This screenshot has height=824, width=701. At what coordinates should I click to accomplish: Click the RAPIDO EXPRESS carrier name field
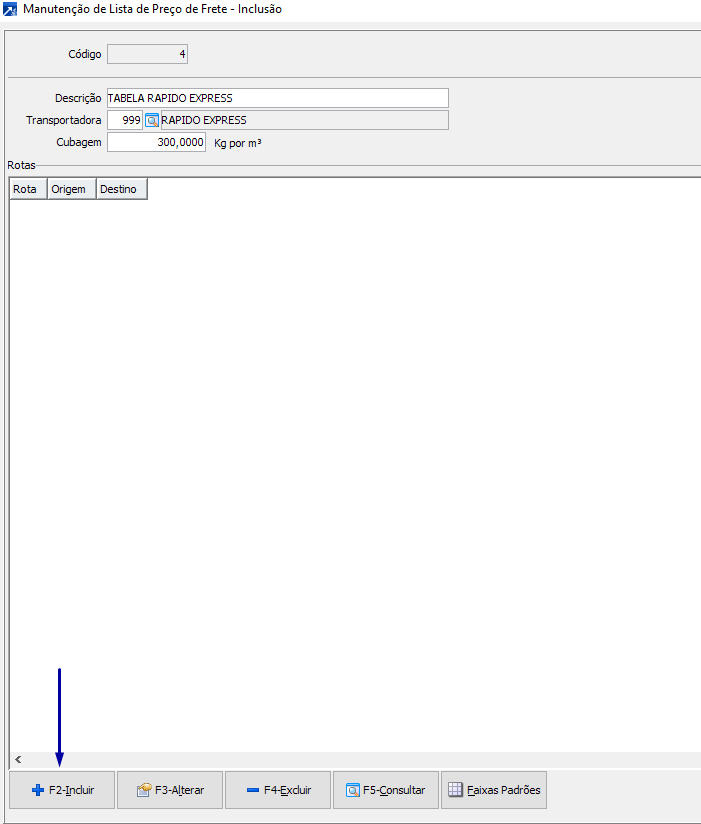(x=304, y=120)
